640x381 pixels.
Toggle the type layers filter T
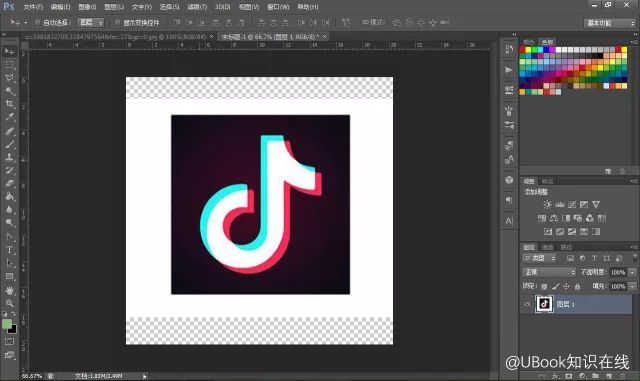click(594, 258)
